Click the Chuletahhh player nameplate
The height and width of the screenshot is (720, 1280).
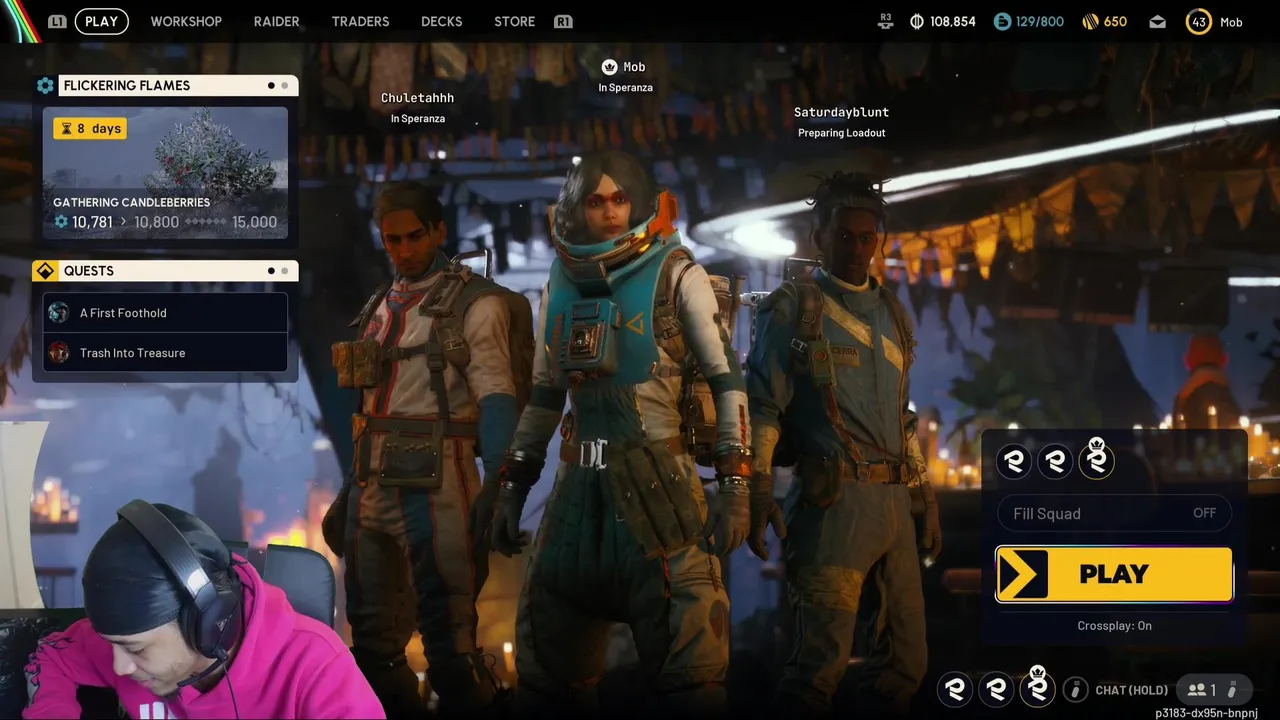click(417, 98)
